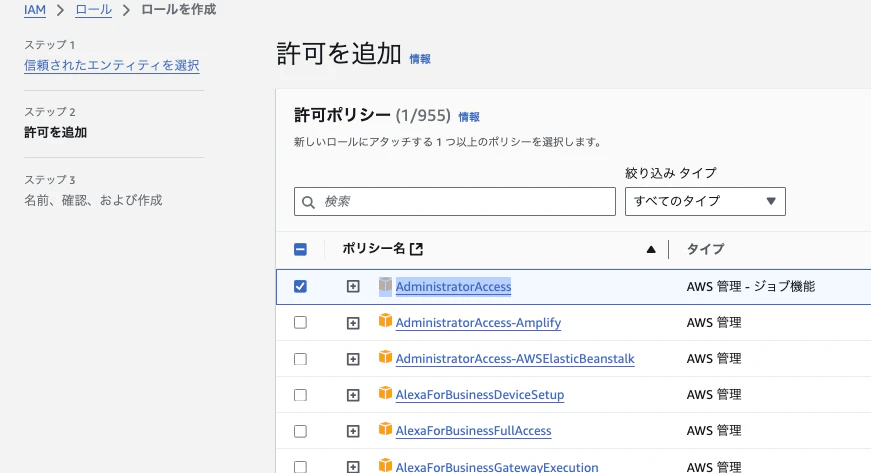Image resolution: width=871 pixels, height=473 pixels.
Task: Select the 許可を追加 step 2 label
Action: 56,133
